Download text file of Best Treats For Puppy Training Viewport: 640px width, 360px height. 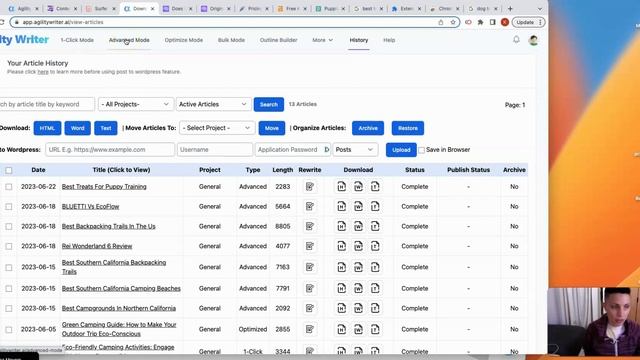(375, 187)
